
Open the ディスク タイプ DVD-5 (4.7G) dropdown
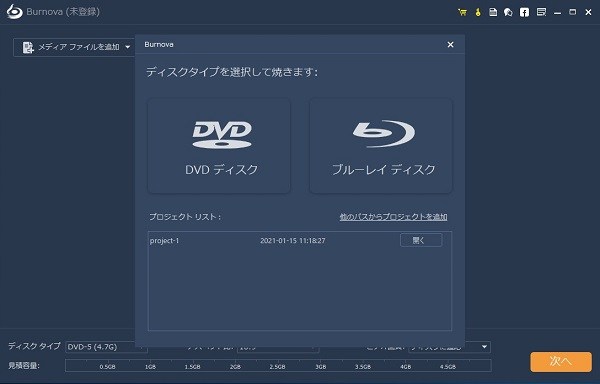point(106,347)
